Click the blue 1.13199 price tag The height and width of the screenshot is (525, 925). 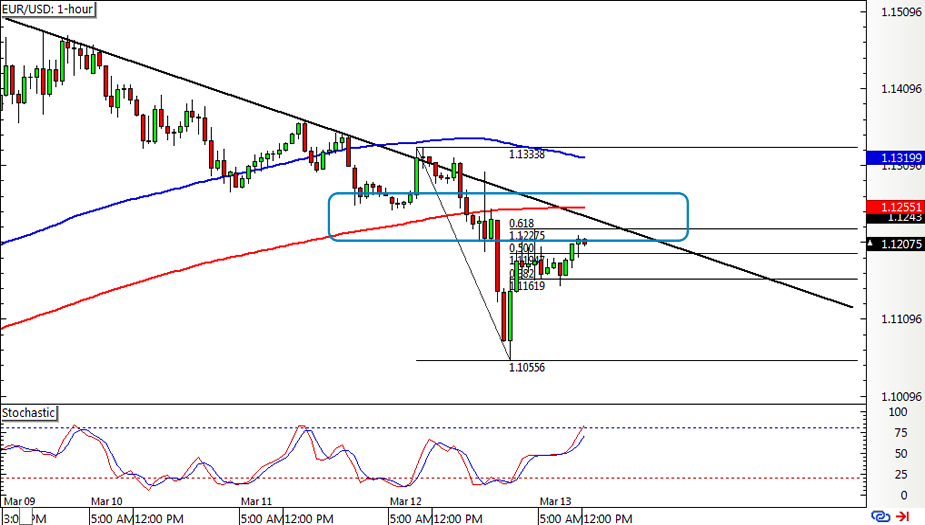[x=896, y=158]
